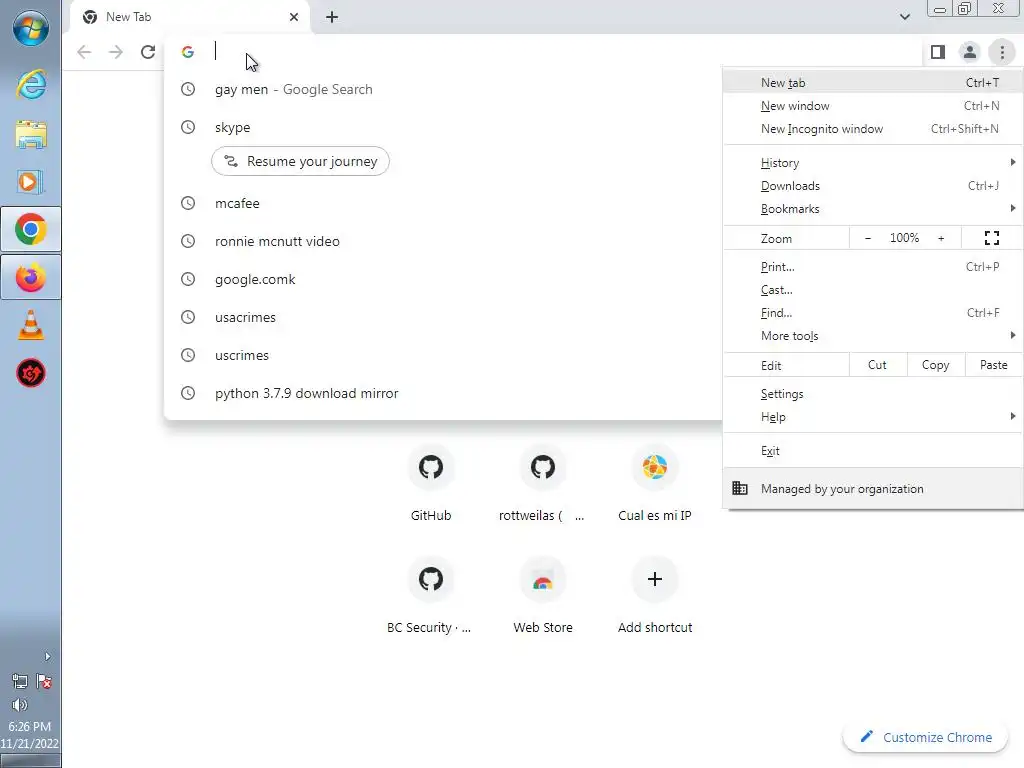Choose New Incognito window
The image size is (1024, 768).
coord(872,129)
